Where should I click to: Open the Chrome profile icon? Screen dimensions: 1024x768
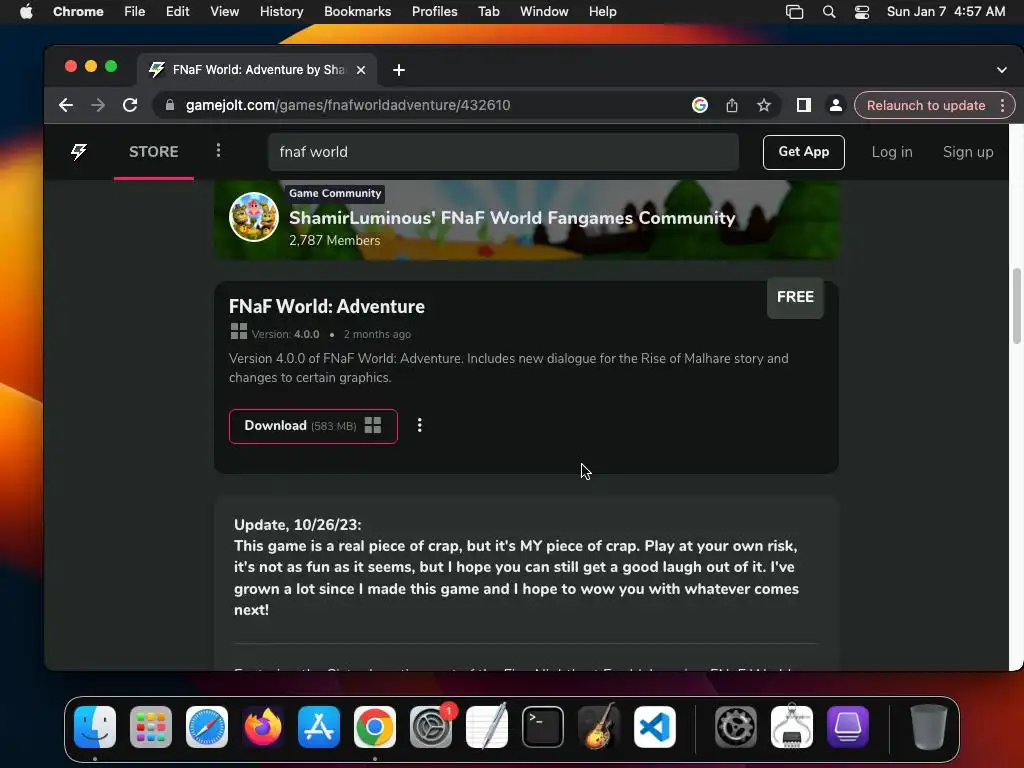point(835,105)
